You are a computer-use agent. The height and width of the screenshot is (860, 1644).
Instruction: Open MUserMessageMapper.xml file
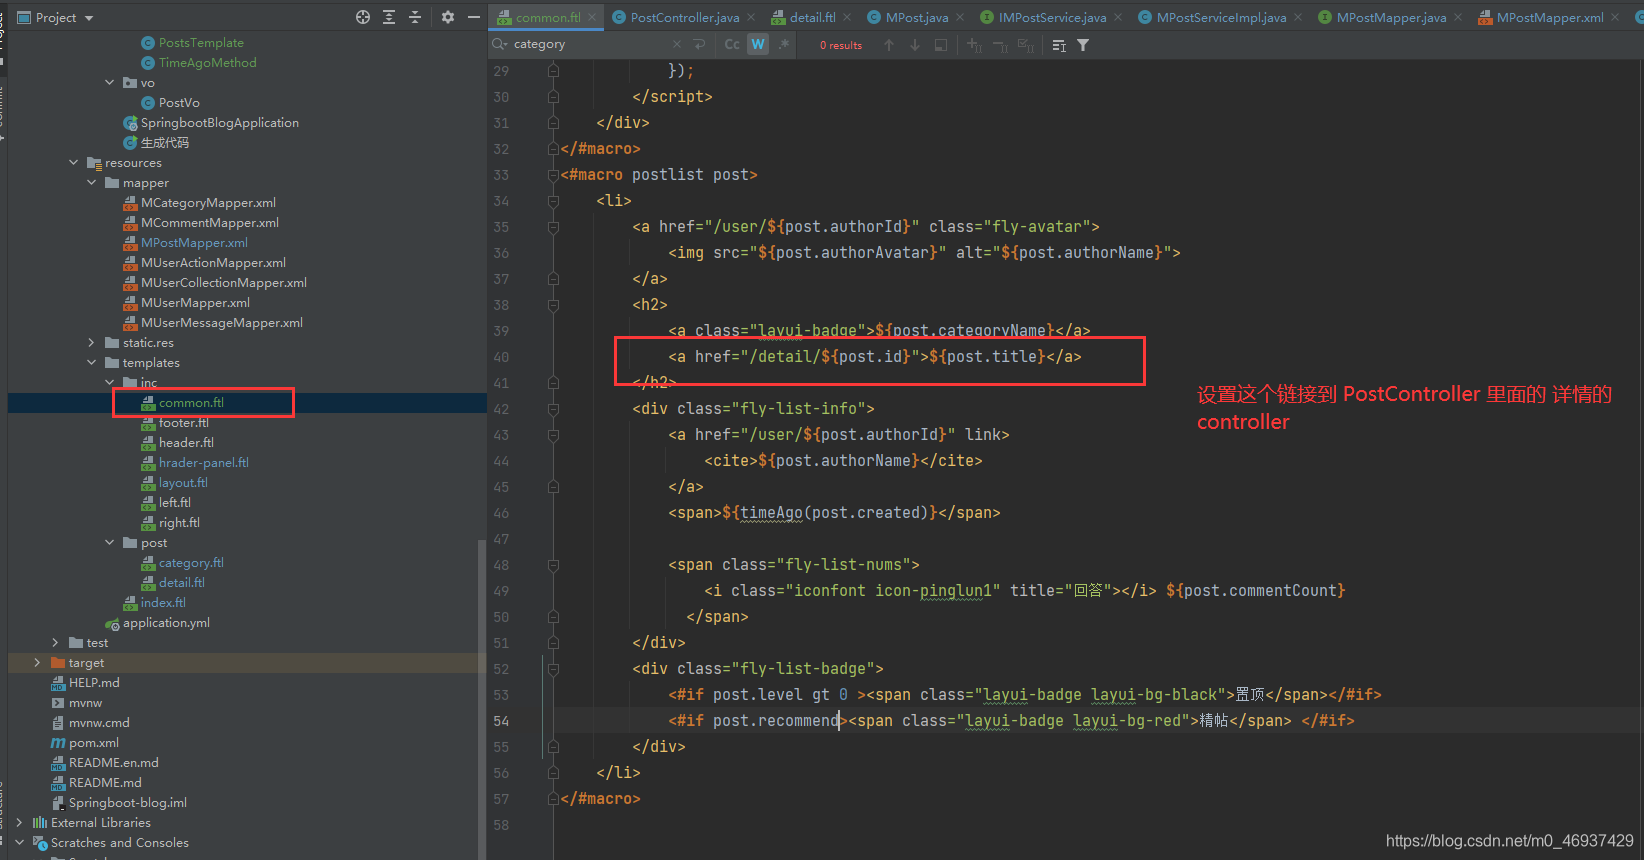click(222, 323)
